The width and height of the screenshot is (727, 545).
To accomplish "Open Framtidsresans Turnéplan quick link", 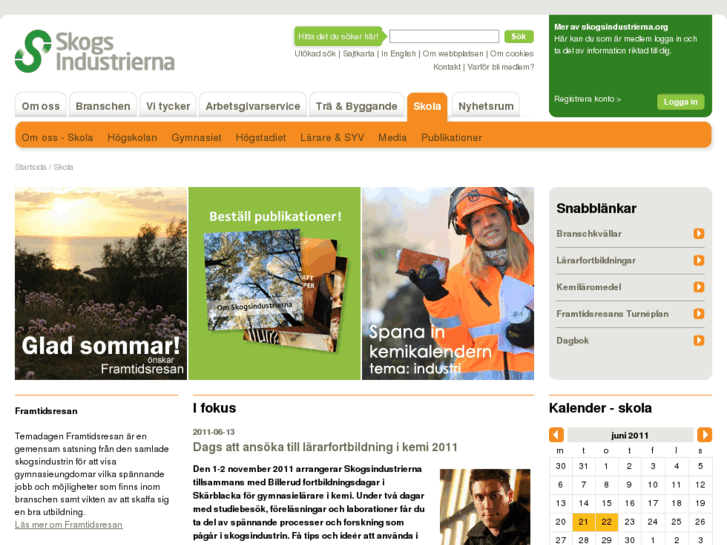I will (612, 314).
